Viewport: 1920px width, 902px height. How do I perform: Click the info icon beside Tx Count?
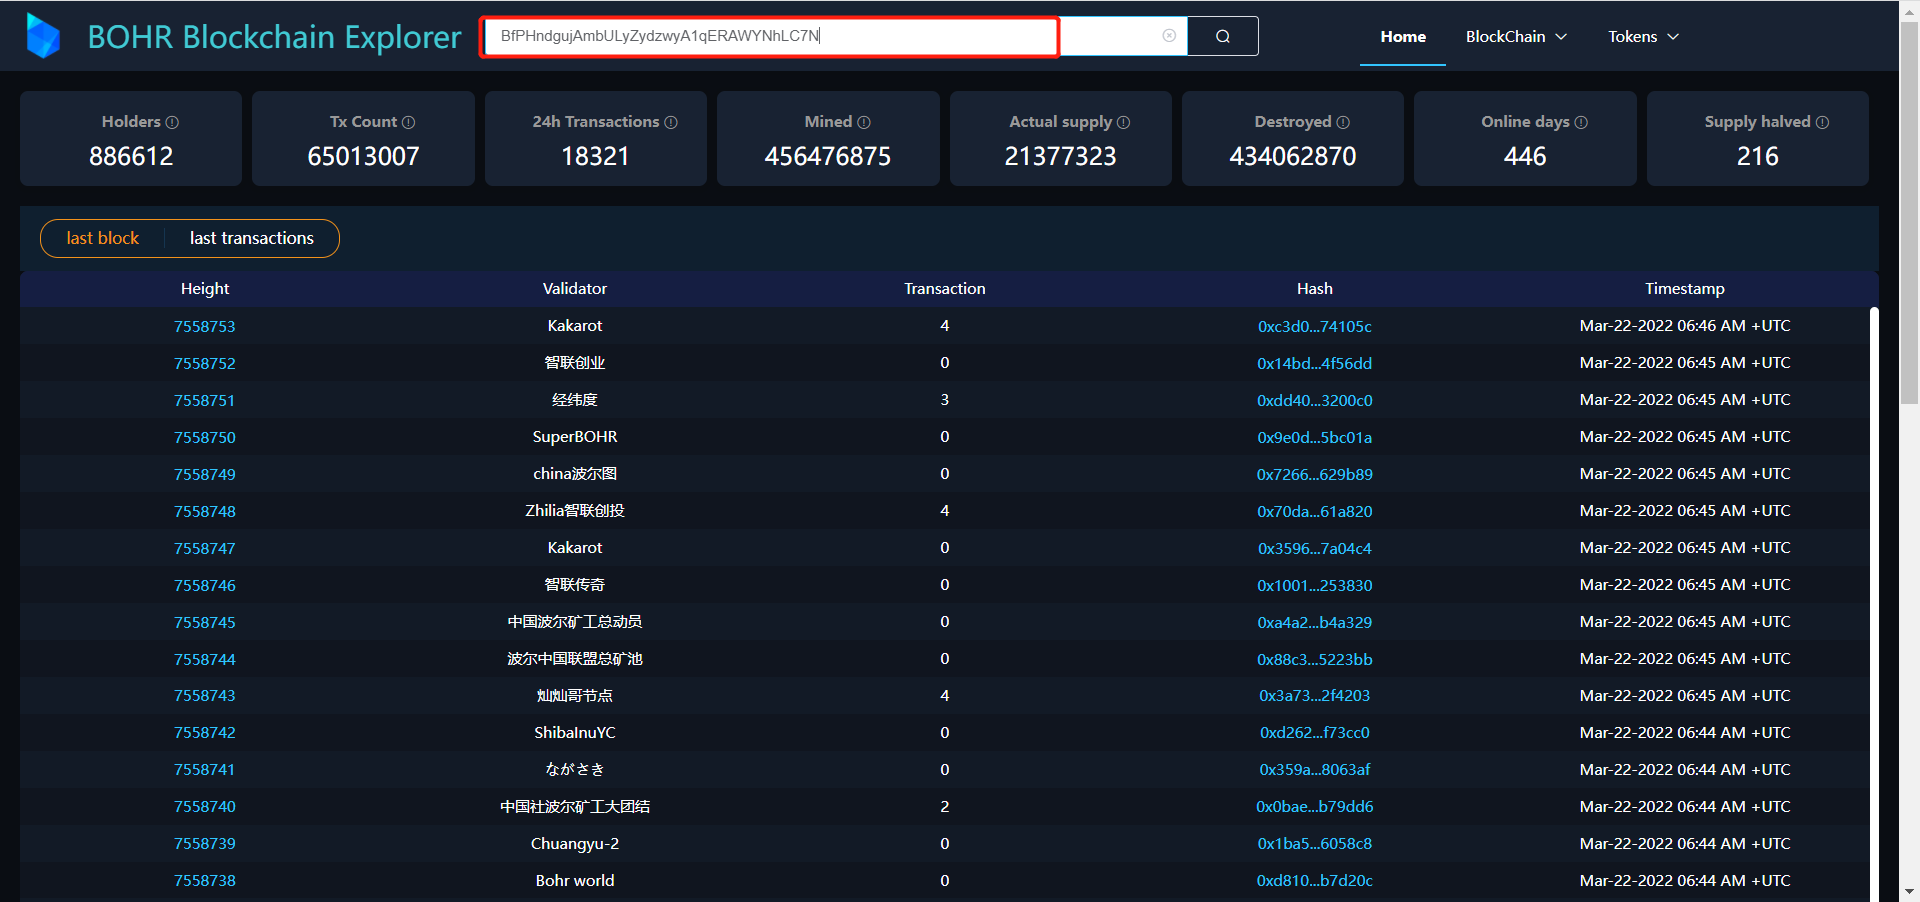click(x=408, y=122)
